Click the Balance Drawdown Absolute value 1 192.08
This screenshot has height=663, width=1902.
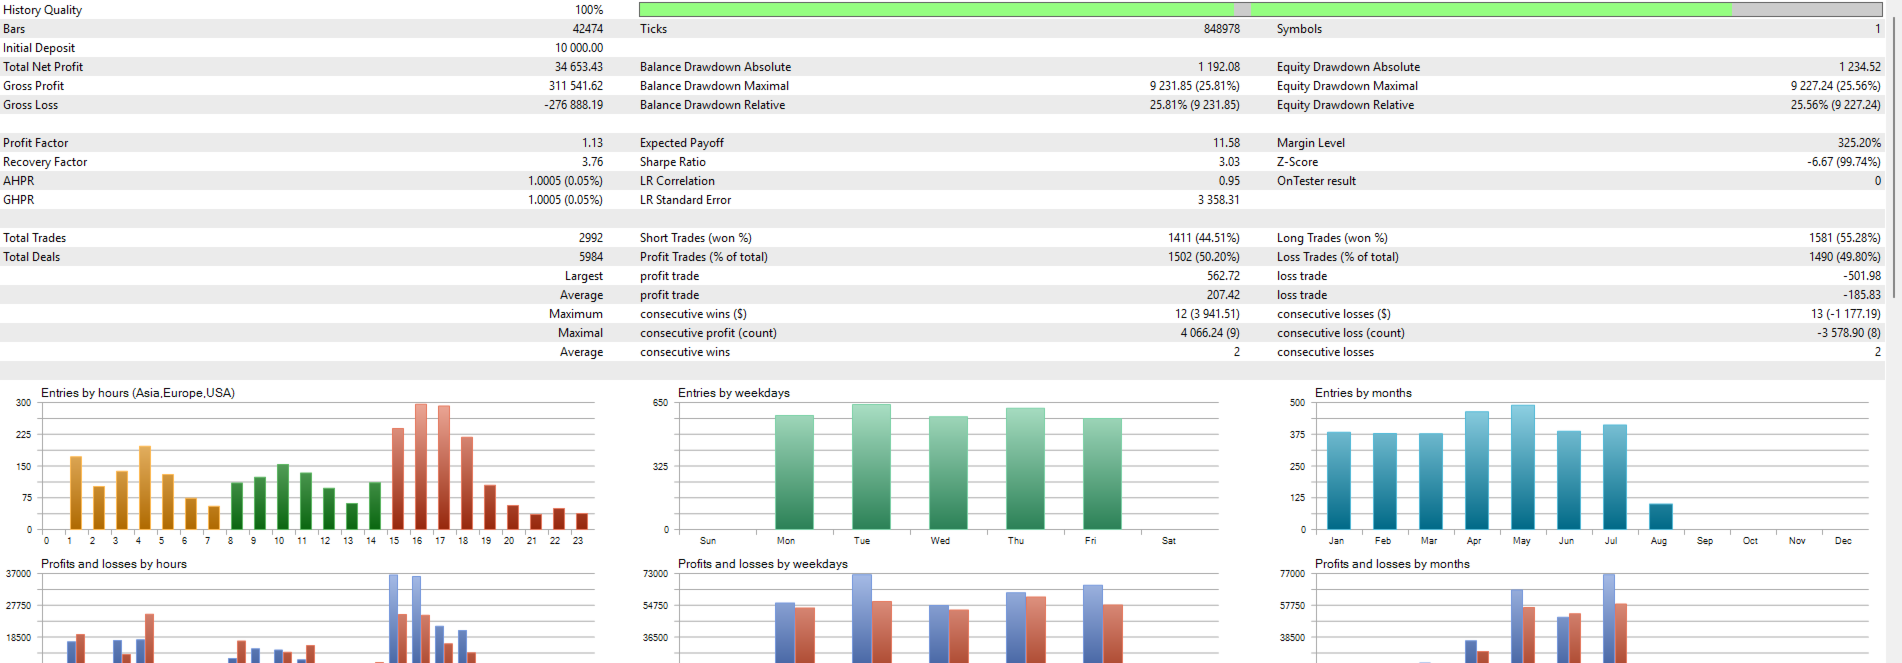click(1219, 67)
